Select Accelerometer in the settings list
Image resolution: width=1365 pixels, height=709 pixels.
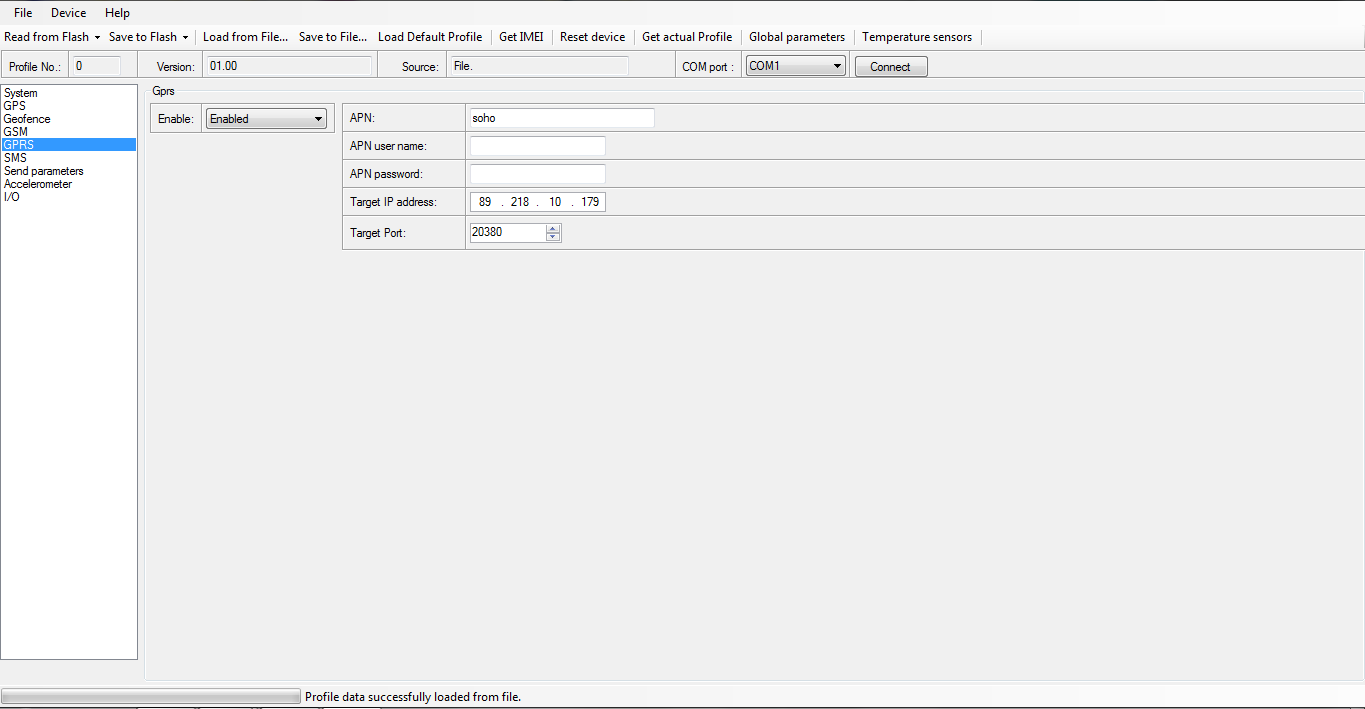pos(38,184)
